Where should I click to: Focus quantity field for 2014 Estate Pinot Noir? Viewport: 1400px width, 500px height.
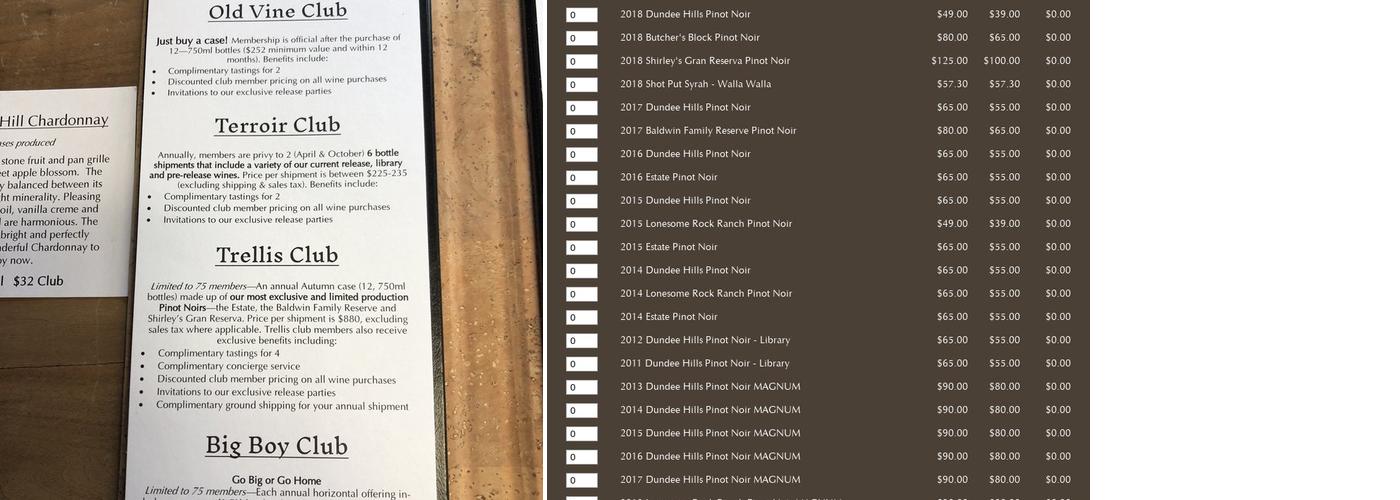click(x=581, y=317)
